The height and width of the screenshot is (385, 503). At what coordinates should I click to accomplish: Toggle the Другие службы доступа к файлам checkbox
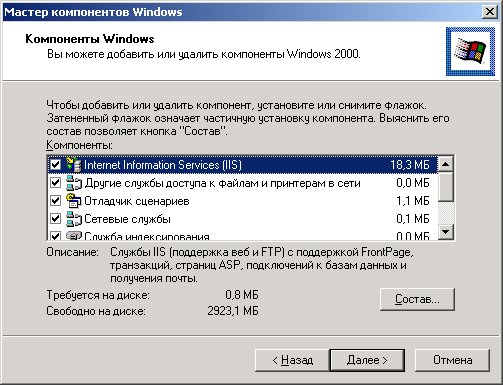coord(55,183)
